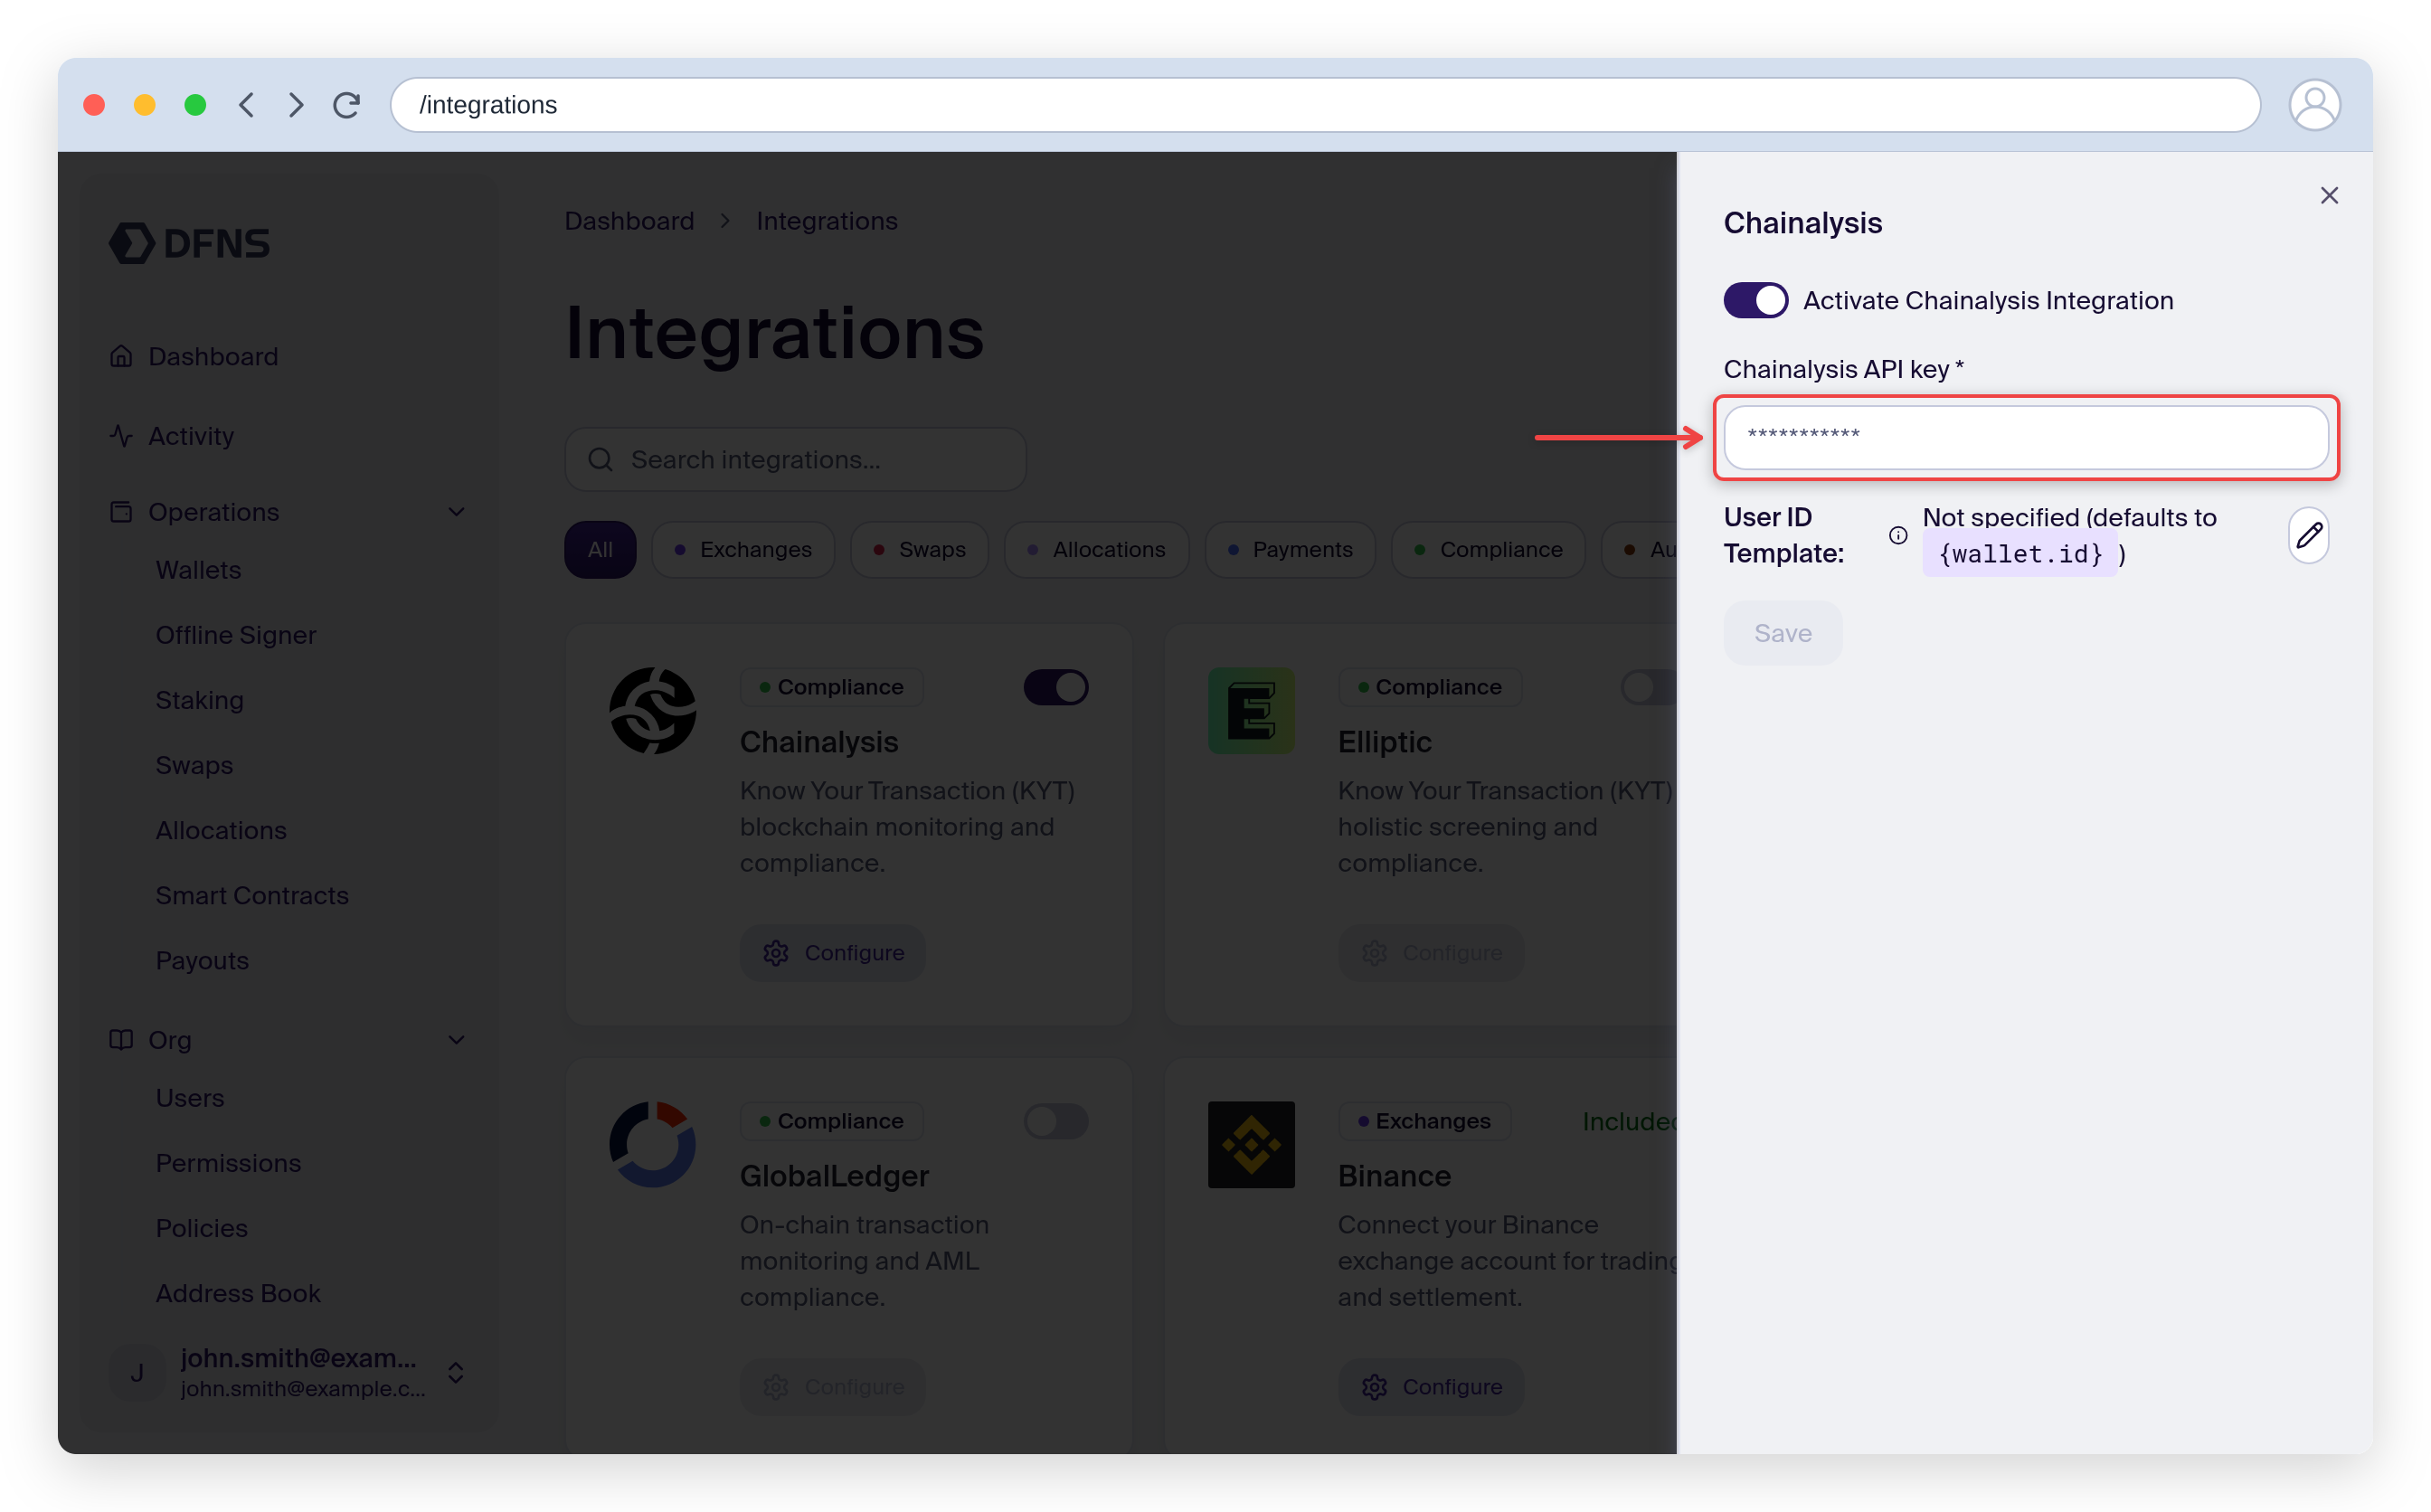Click the GlobalLedger logo on card
This screenshot has height=1512, width=2431.
point(653,1145)
